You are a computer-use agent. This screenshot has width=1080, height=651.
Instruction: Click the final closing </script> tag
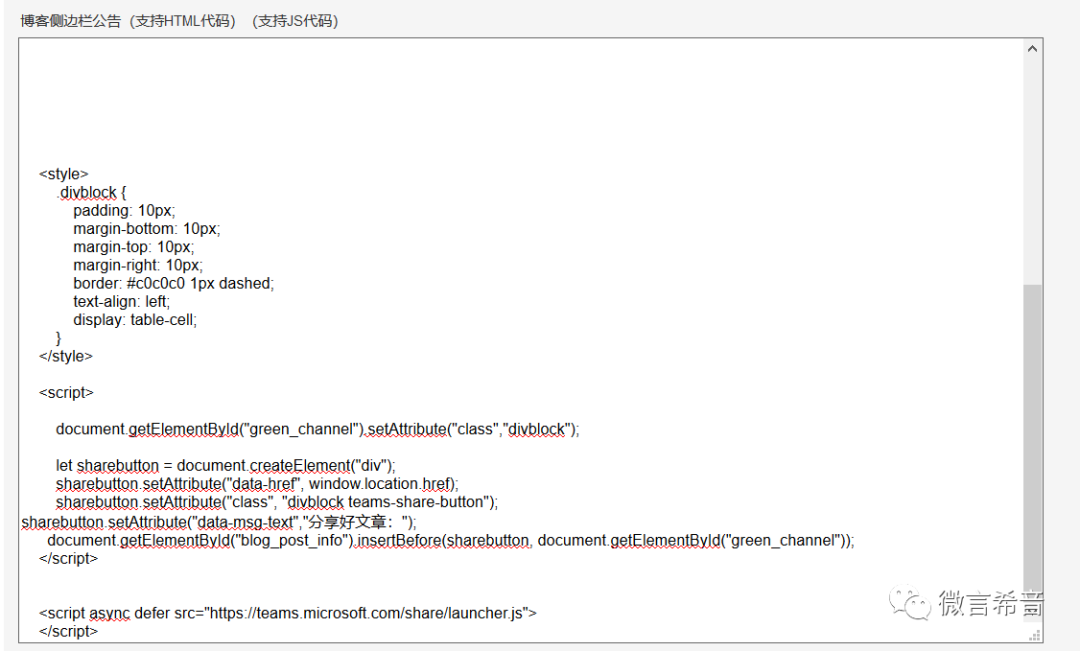(x=69, y=631)
